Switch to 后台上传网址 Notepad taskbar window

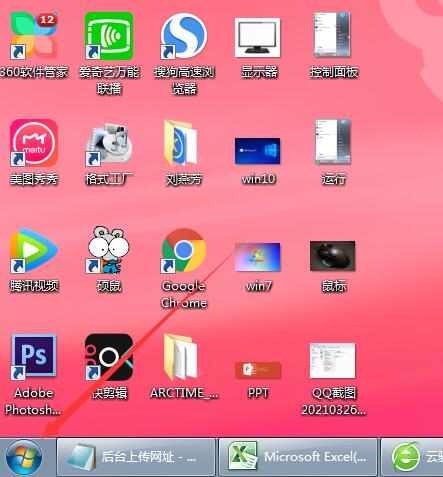tap(136, 457)
